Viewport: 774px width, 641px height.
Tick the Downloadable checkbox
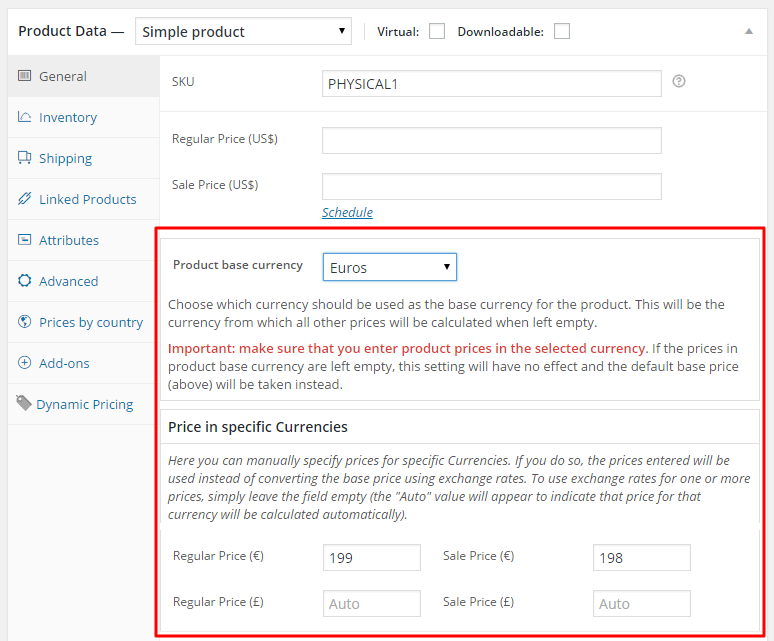pyautogui.click(x=562, y=31)
